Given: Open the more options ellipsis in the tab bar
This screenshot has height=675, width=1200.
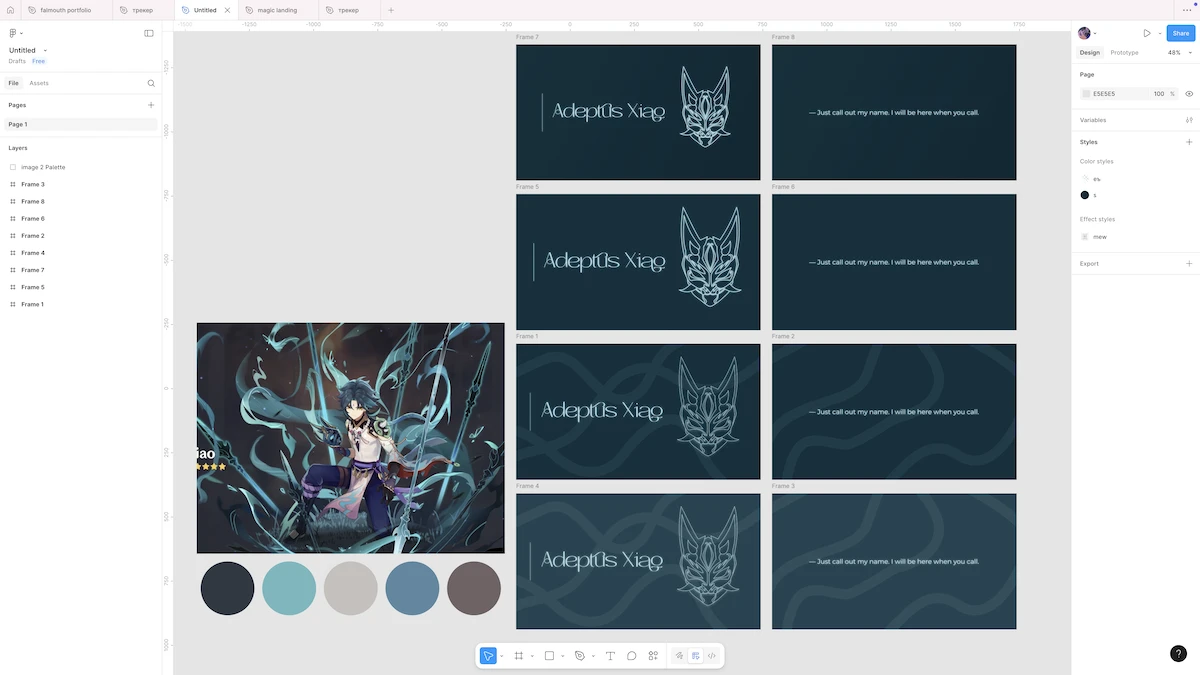Looking at the screenshot, I should coord(1187,10).
